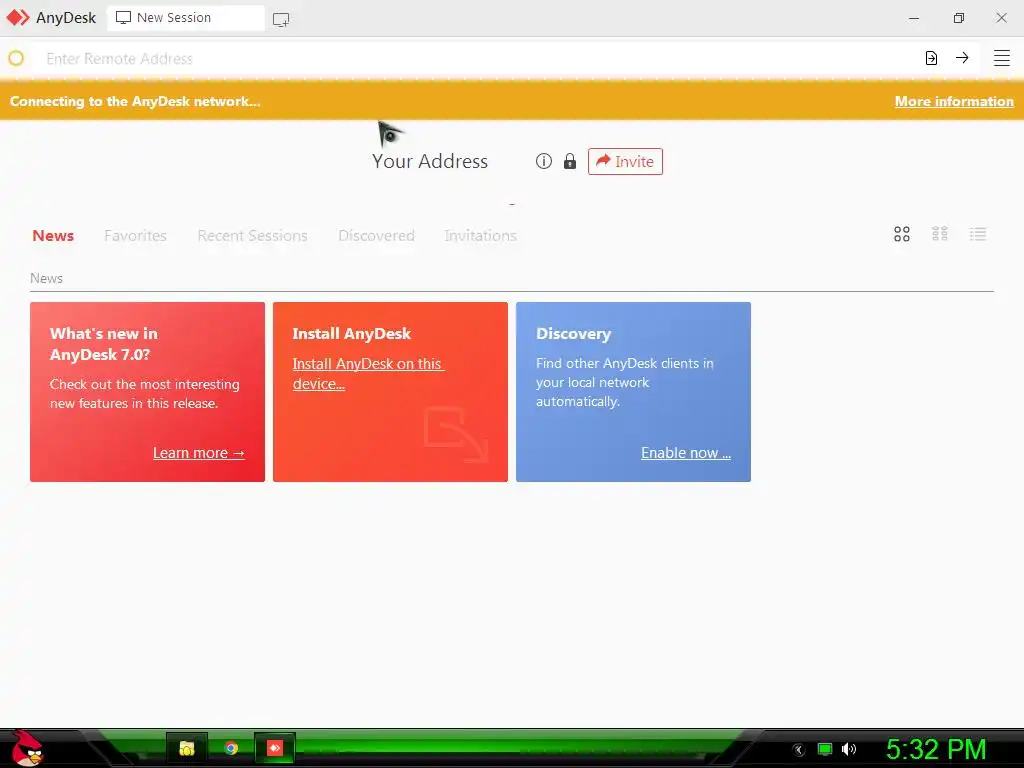Open the Discovered tab

point(376,235)
